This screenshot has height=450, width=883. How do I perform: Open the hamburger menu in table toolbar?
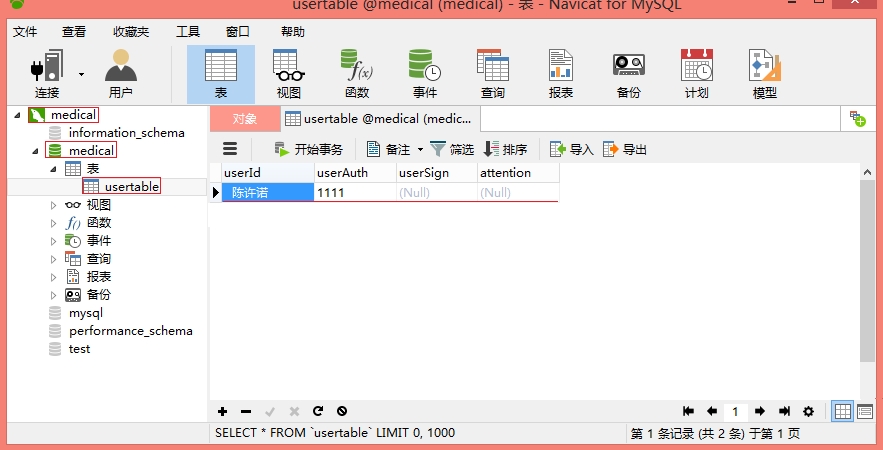[230, 149]
